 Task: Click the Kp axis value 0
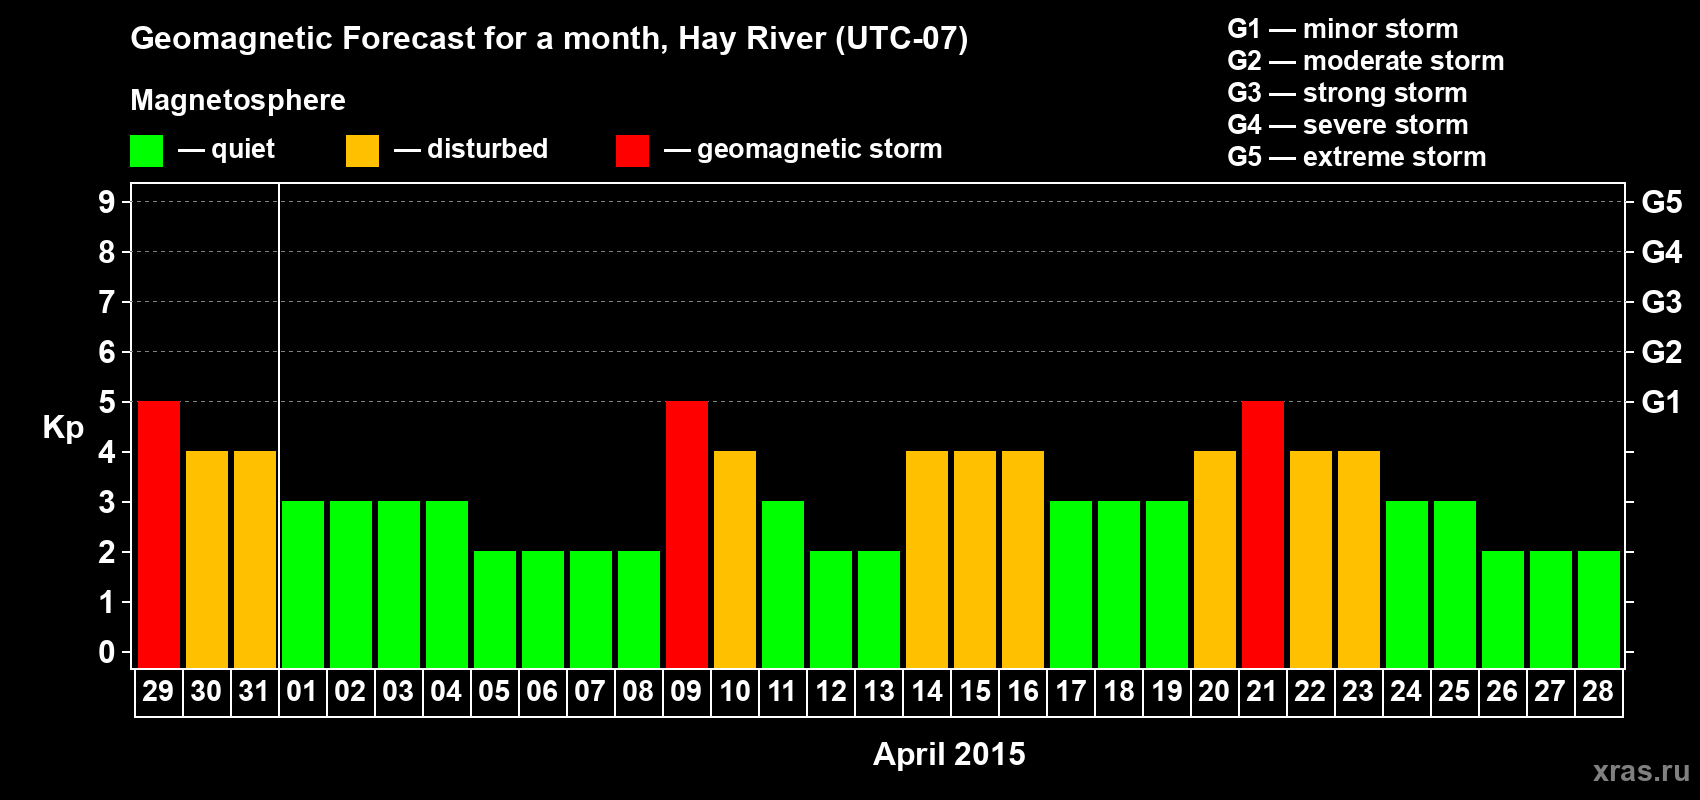click(x=107, y=652)
